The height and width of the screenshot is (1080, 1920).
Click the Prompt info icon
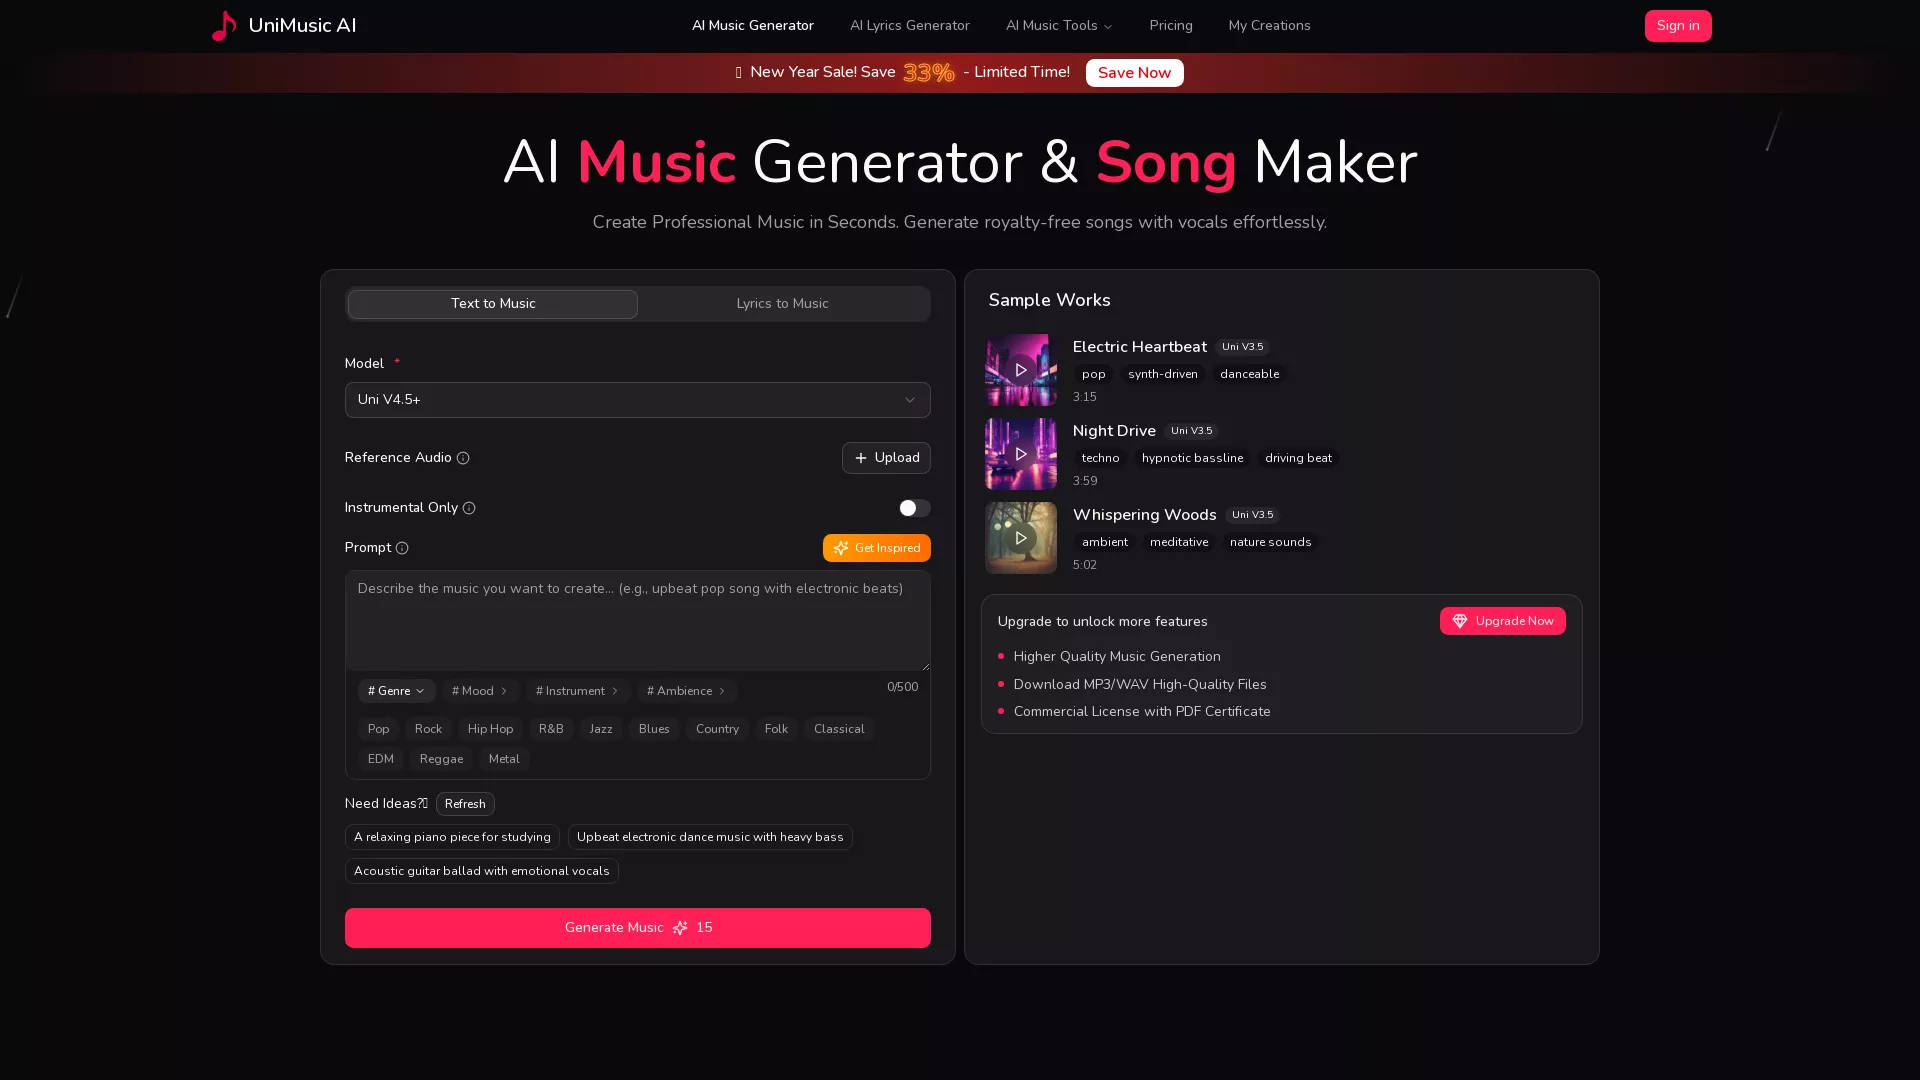coord(402,548)
